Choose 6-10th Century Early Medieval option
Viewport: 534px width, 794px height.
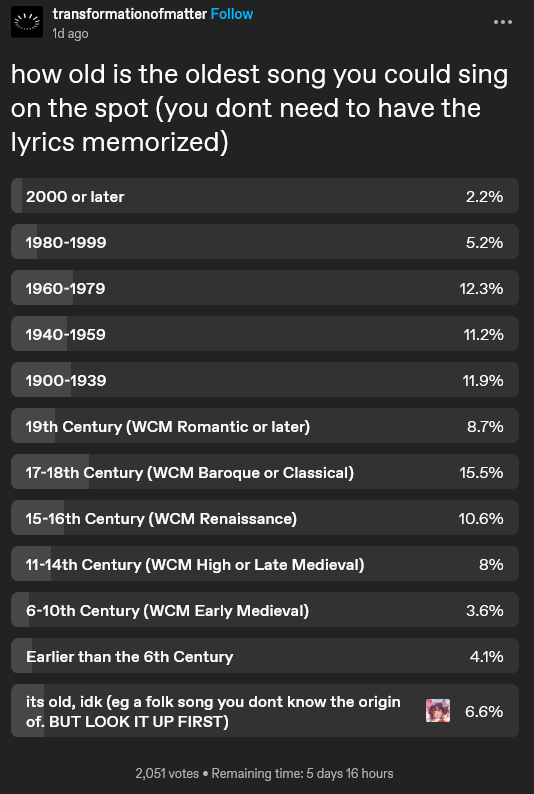[x=265, y=610]
